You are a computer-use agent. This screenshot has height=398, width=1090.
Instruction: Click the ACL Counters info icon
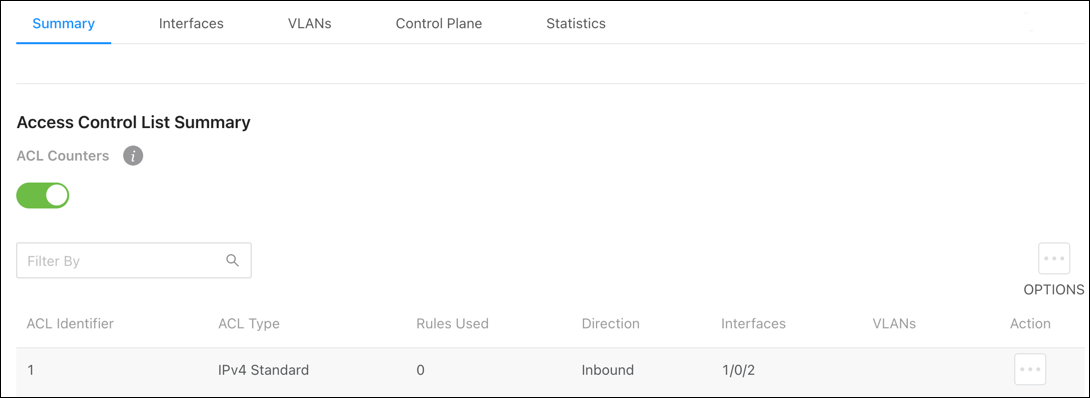point(133,156)
